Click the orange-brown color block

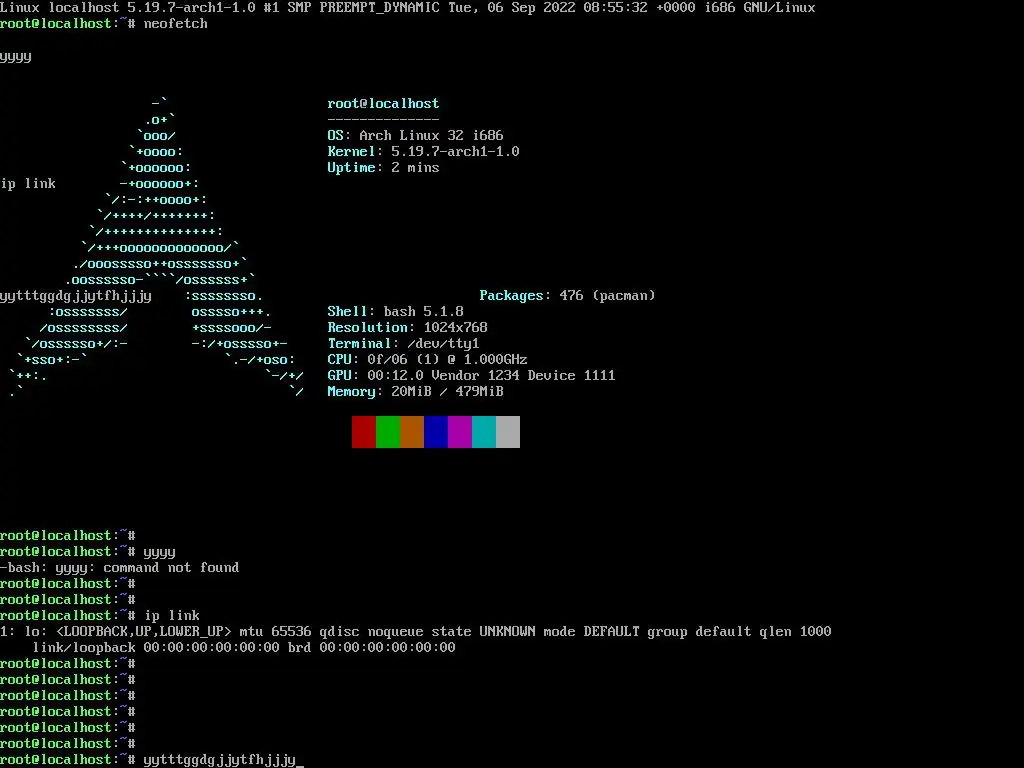[412, 432]
